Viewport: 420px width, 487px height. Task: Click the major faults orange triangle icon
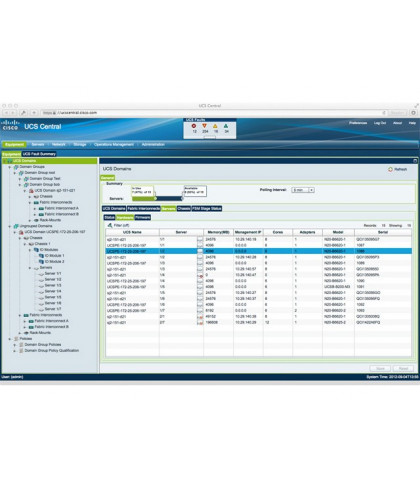tap(204, 126)
